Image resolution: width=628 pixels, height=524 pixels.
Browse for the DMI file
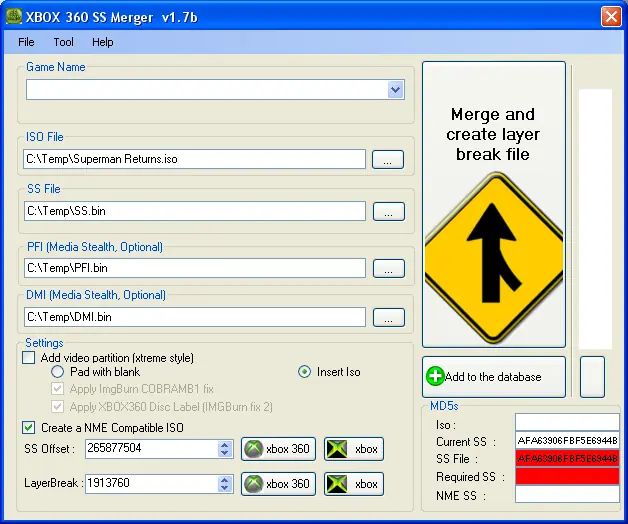click(388, 317)
